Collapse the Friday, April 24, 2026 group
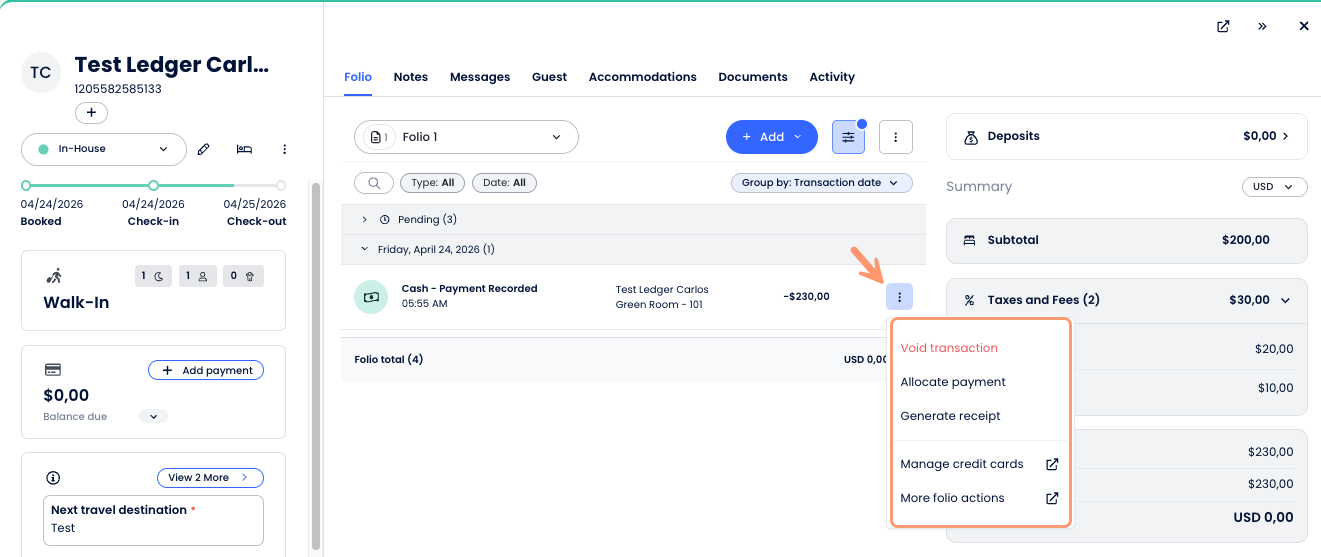The width and height of the screenshot is (1321, 557). 365,249
